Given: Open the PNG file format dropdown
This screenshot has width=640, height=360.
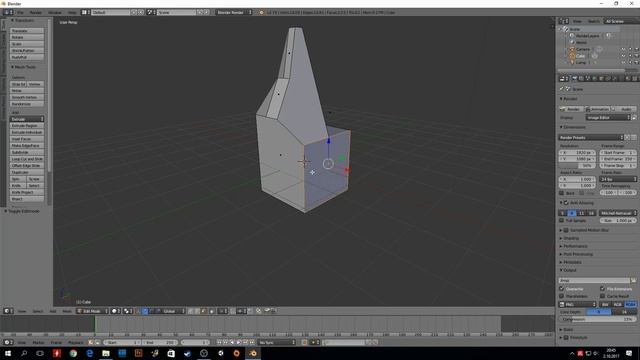Looking at the screenshot, I should (x=578, y=304).
